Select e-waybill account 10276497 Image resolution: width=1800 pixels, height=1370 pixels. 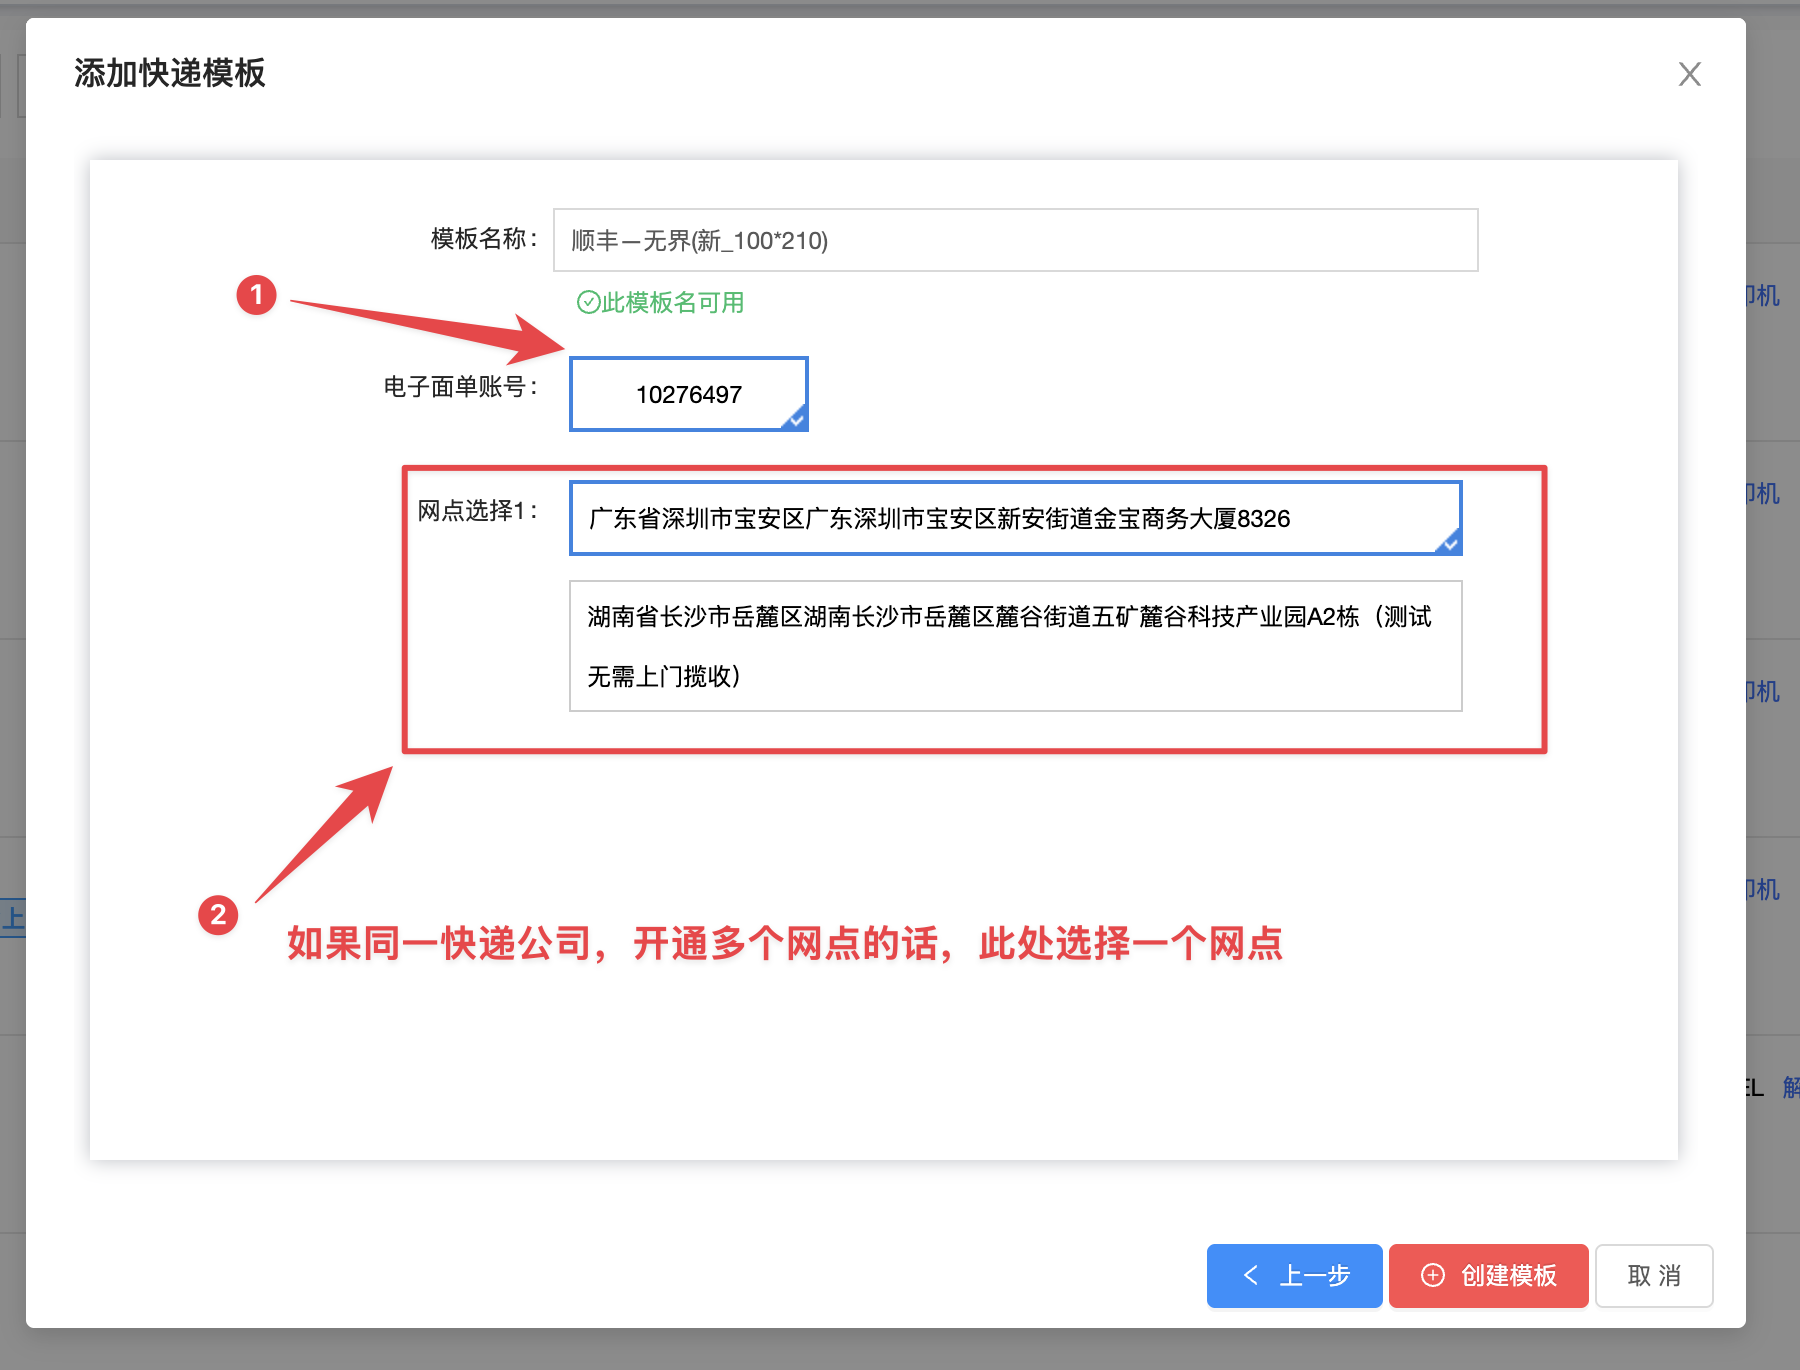tap(688, 394)
